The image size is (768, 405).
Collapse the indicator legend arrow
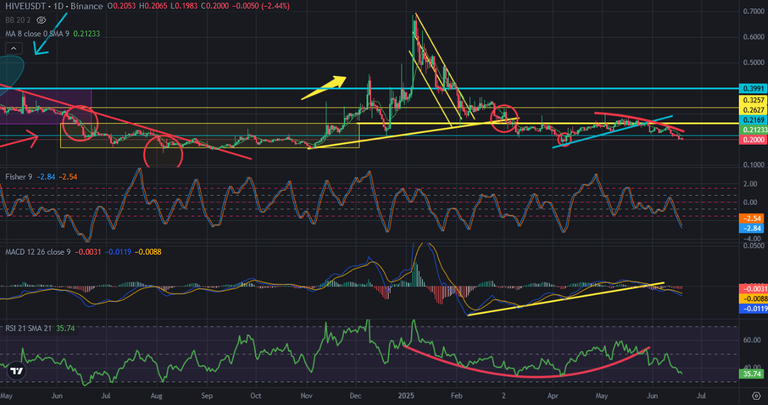point(14,48)
